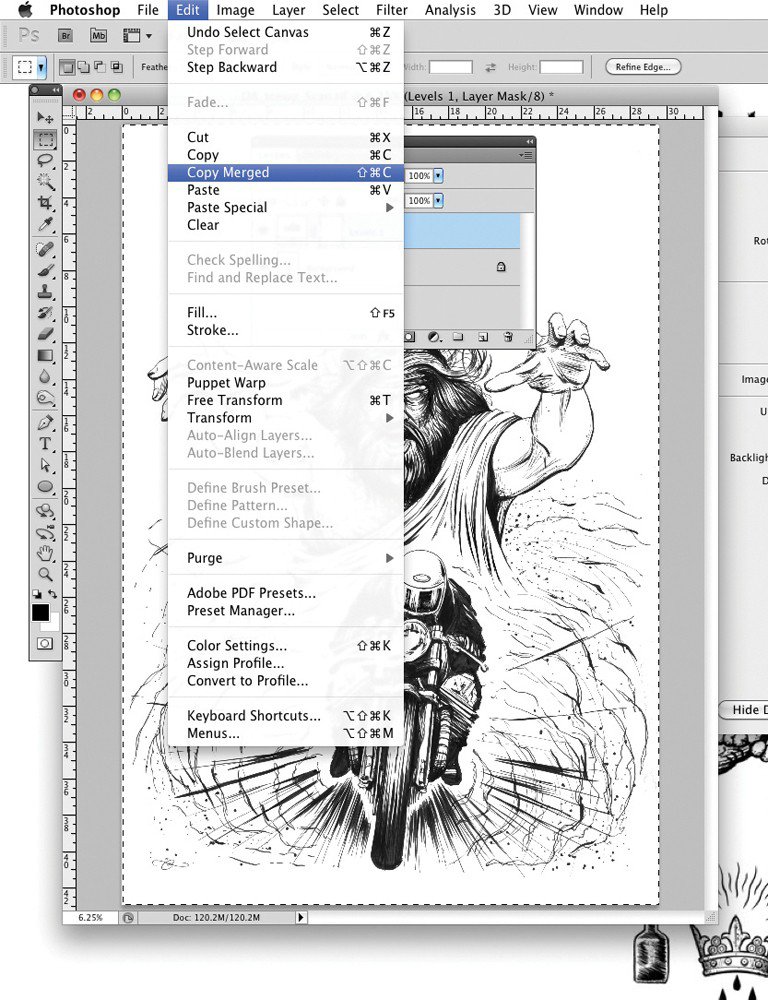Viewport: 768px width, 1000px height.
Task: Open the tool preset picker dropdown
Action: pos(41,67)
